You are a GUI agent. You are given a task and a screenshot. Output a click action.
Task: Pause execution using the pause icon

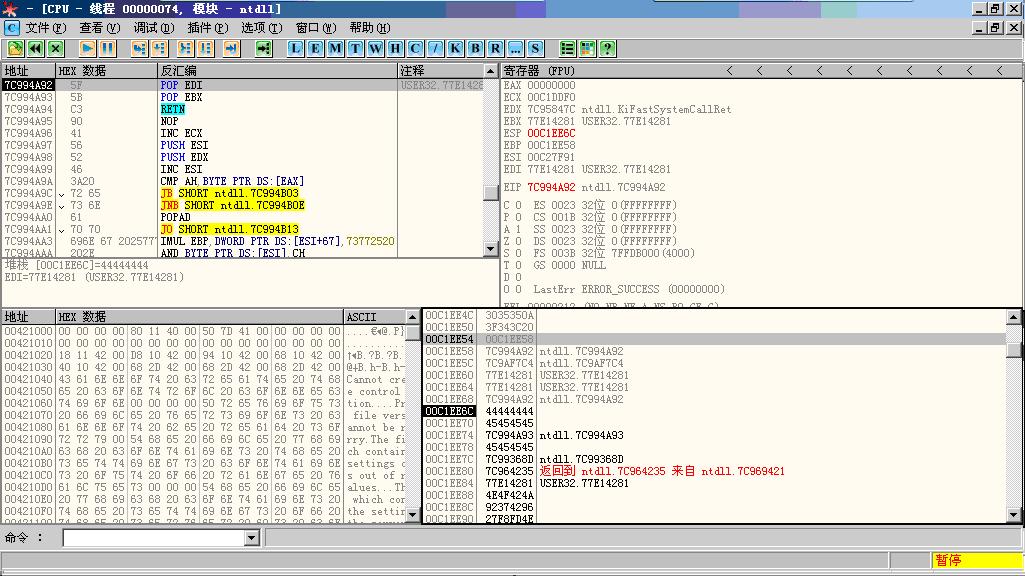[x=107, y=48]
